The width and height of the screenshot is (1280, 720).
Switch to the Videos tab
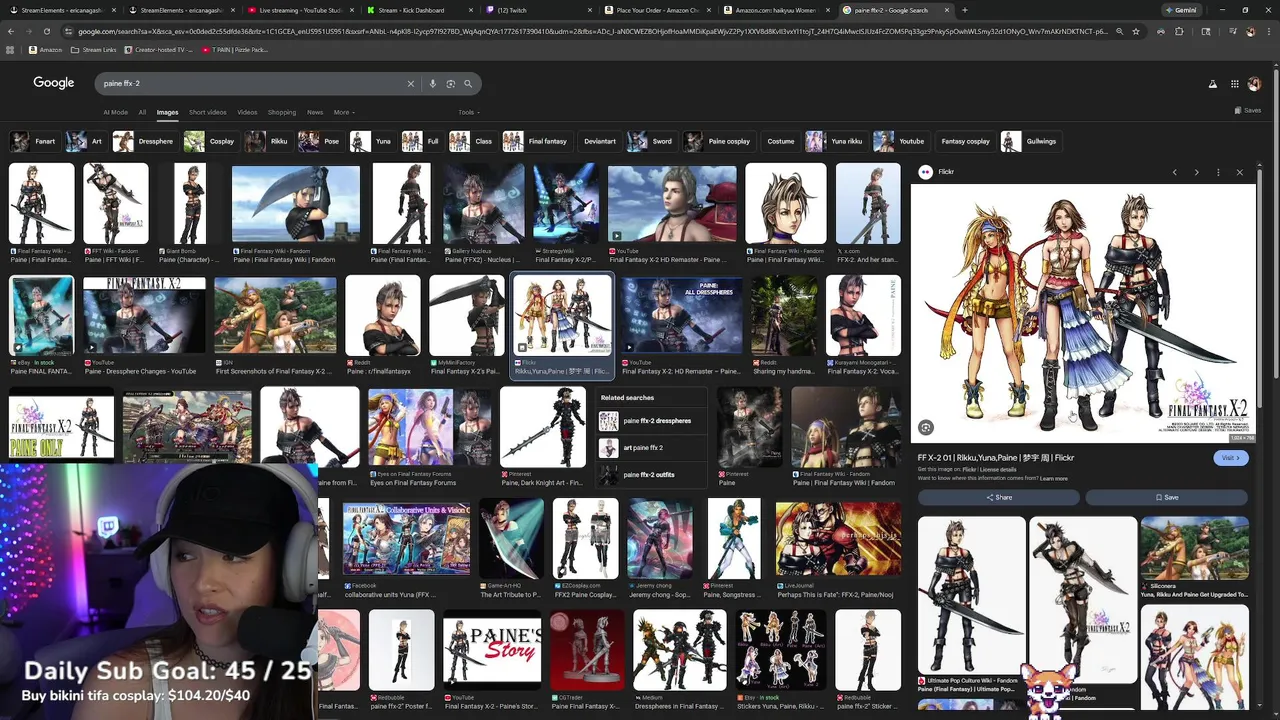click(247, 112)
